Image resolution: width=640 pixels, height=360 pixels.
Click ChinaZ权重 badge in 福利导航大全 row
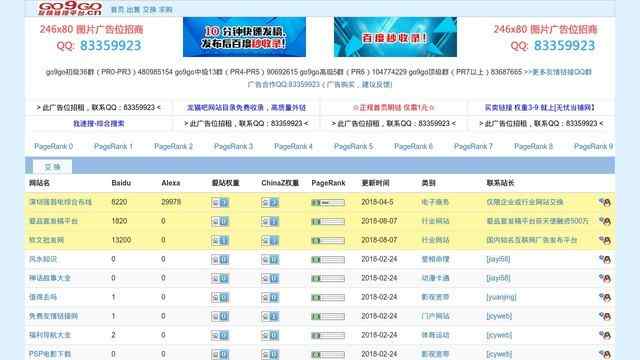coord(270,336)
